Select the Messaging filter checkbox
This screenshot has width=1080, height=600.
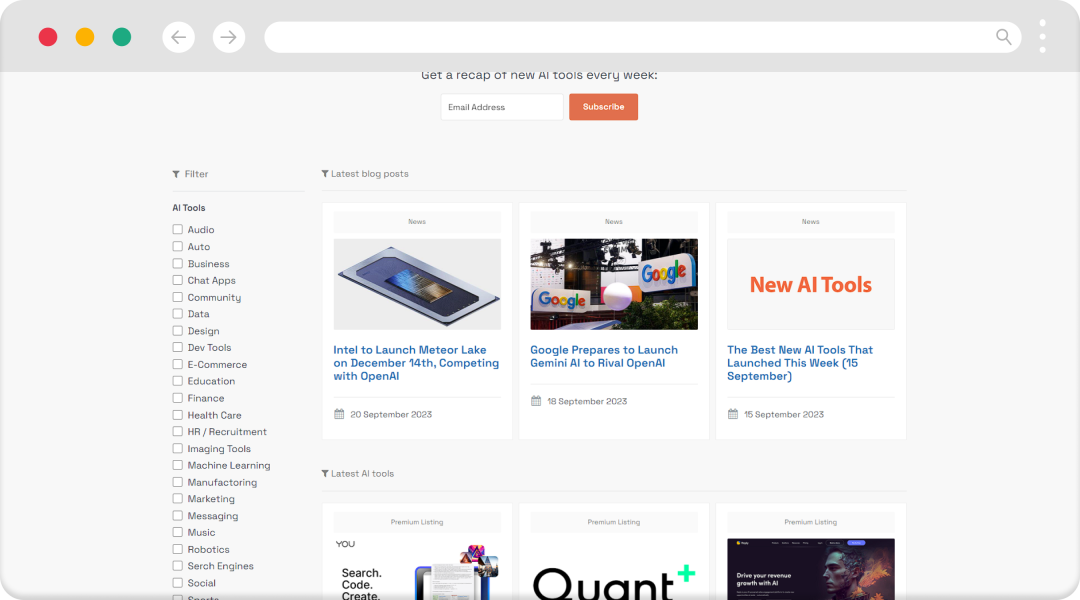tap(178, 515)
